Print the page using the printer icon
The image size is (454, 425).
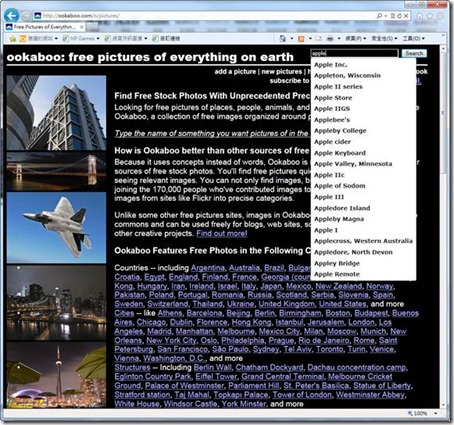(x=330, y=39)
